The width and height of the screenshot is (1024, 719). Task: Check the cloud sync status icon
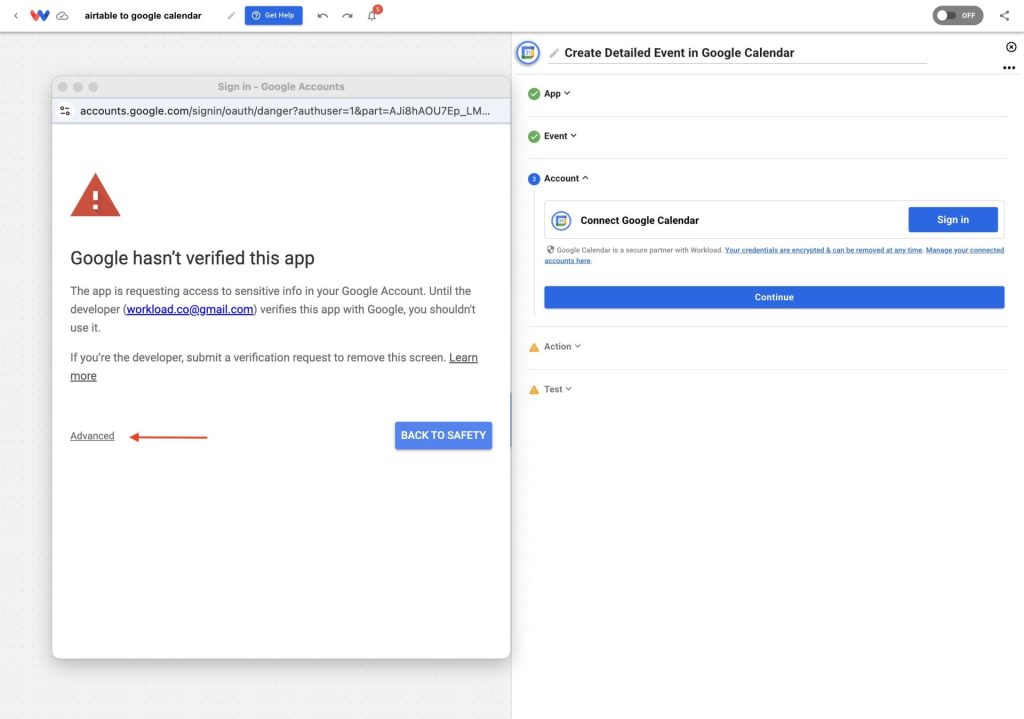click(x=62, y=16)
